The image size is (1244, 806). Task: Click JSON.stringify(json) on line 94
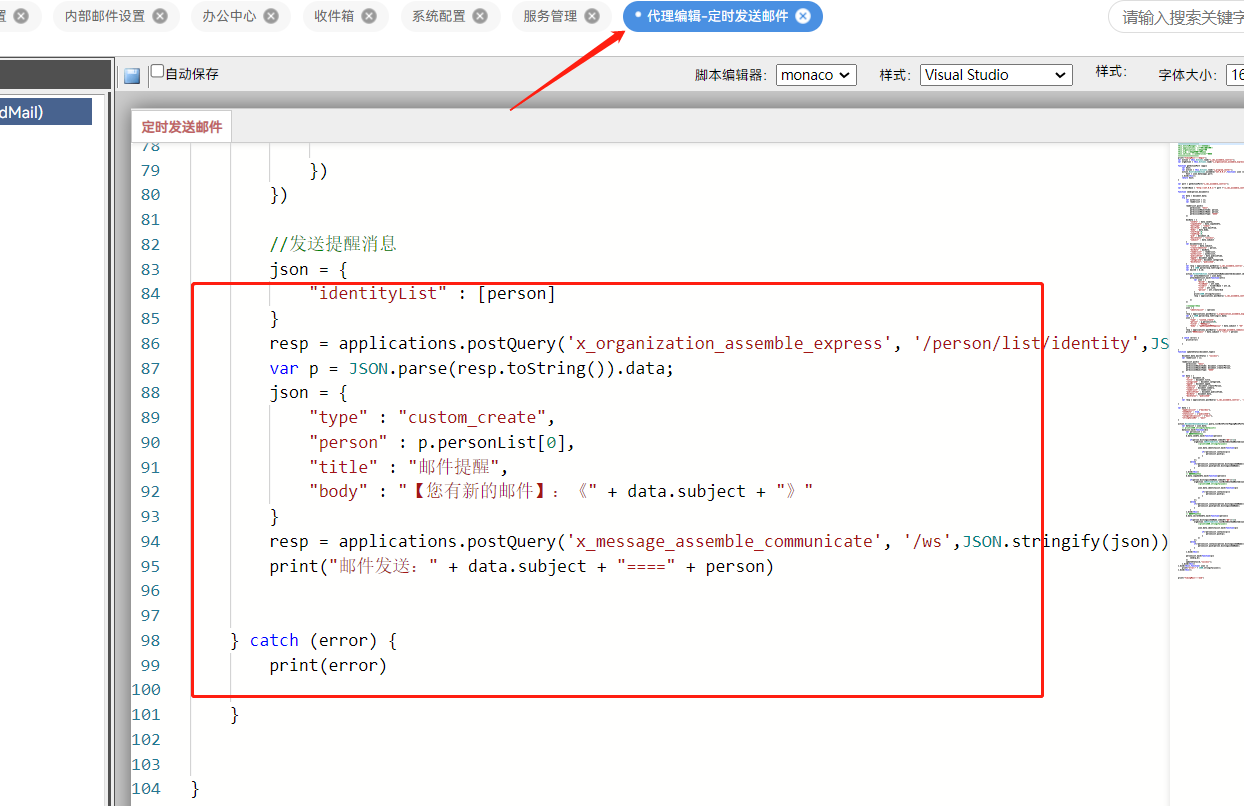coord(1060,541)
